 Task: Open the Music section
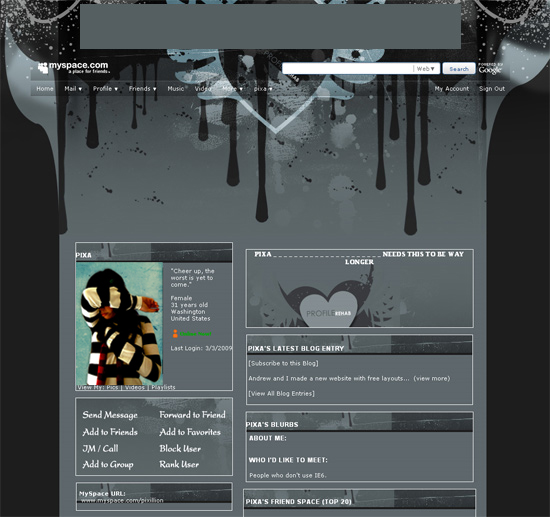tap(176, 89)
